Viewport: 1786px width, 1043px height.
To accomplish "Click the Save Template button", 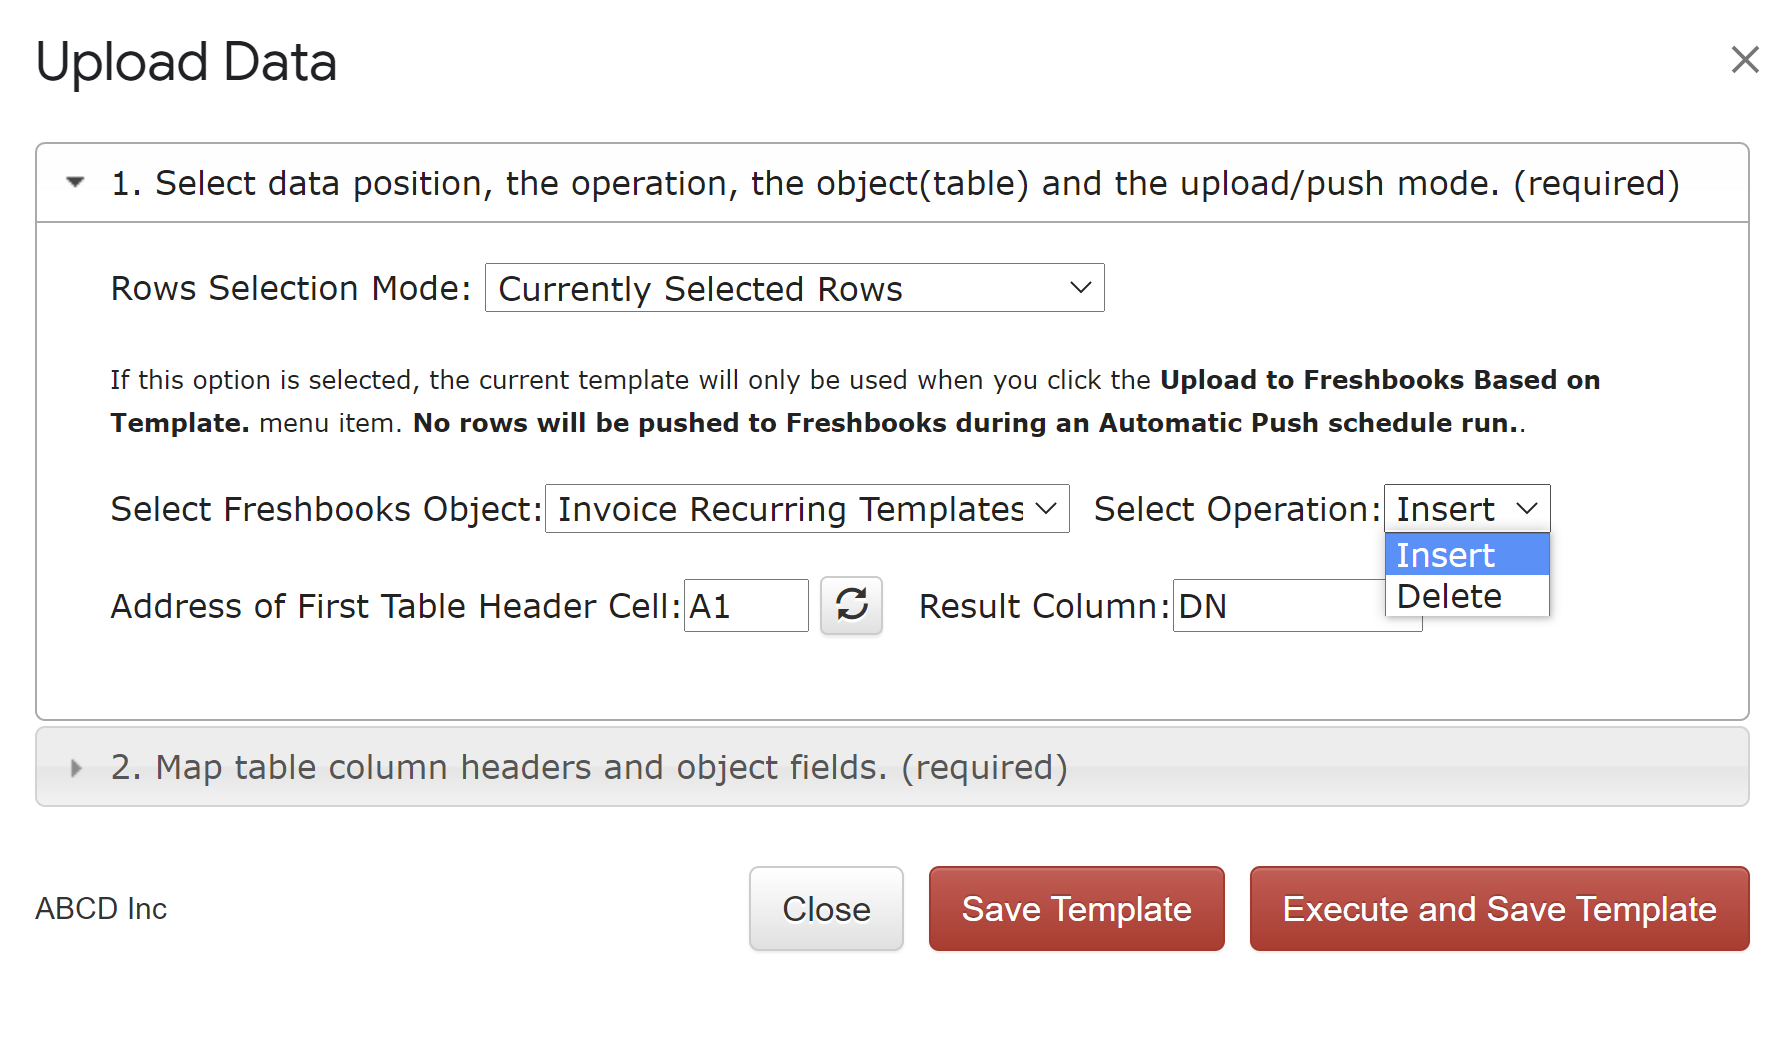I will [1077, 908].
